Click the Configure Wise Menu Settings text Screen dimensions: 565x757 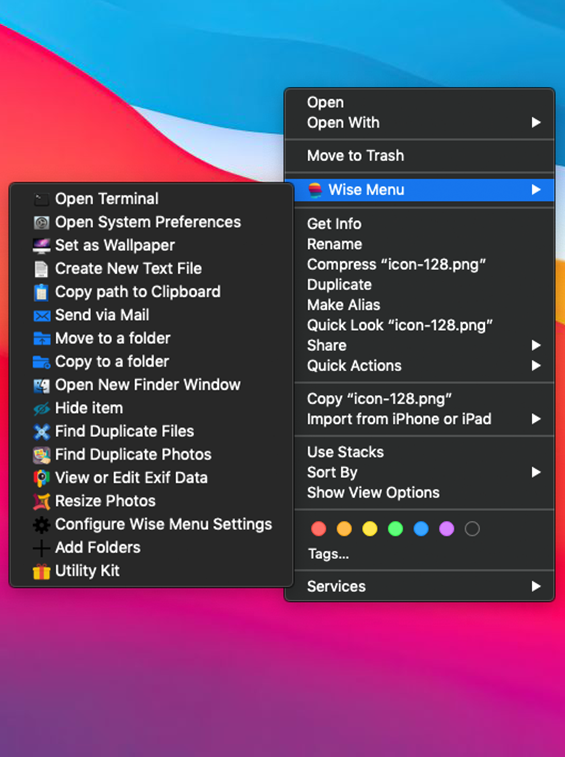pyautogui.click(x=164, y=524)
